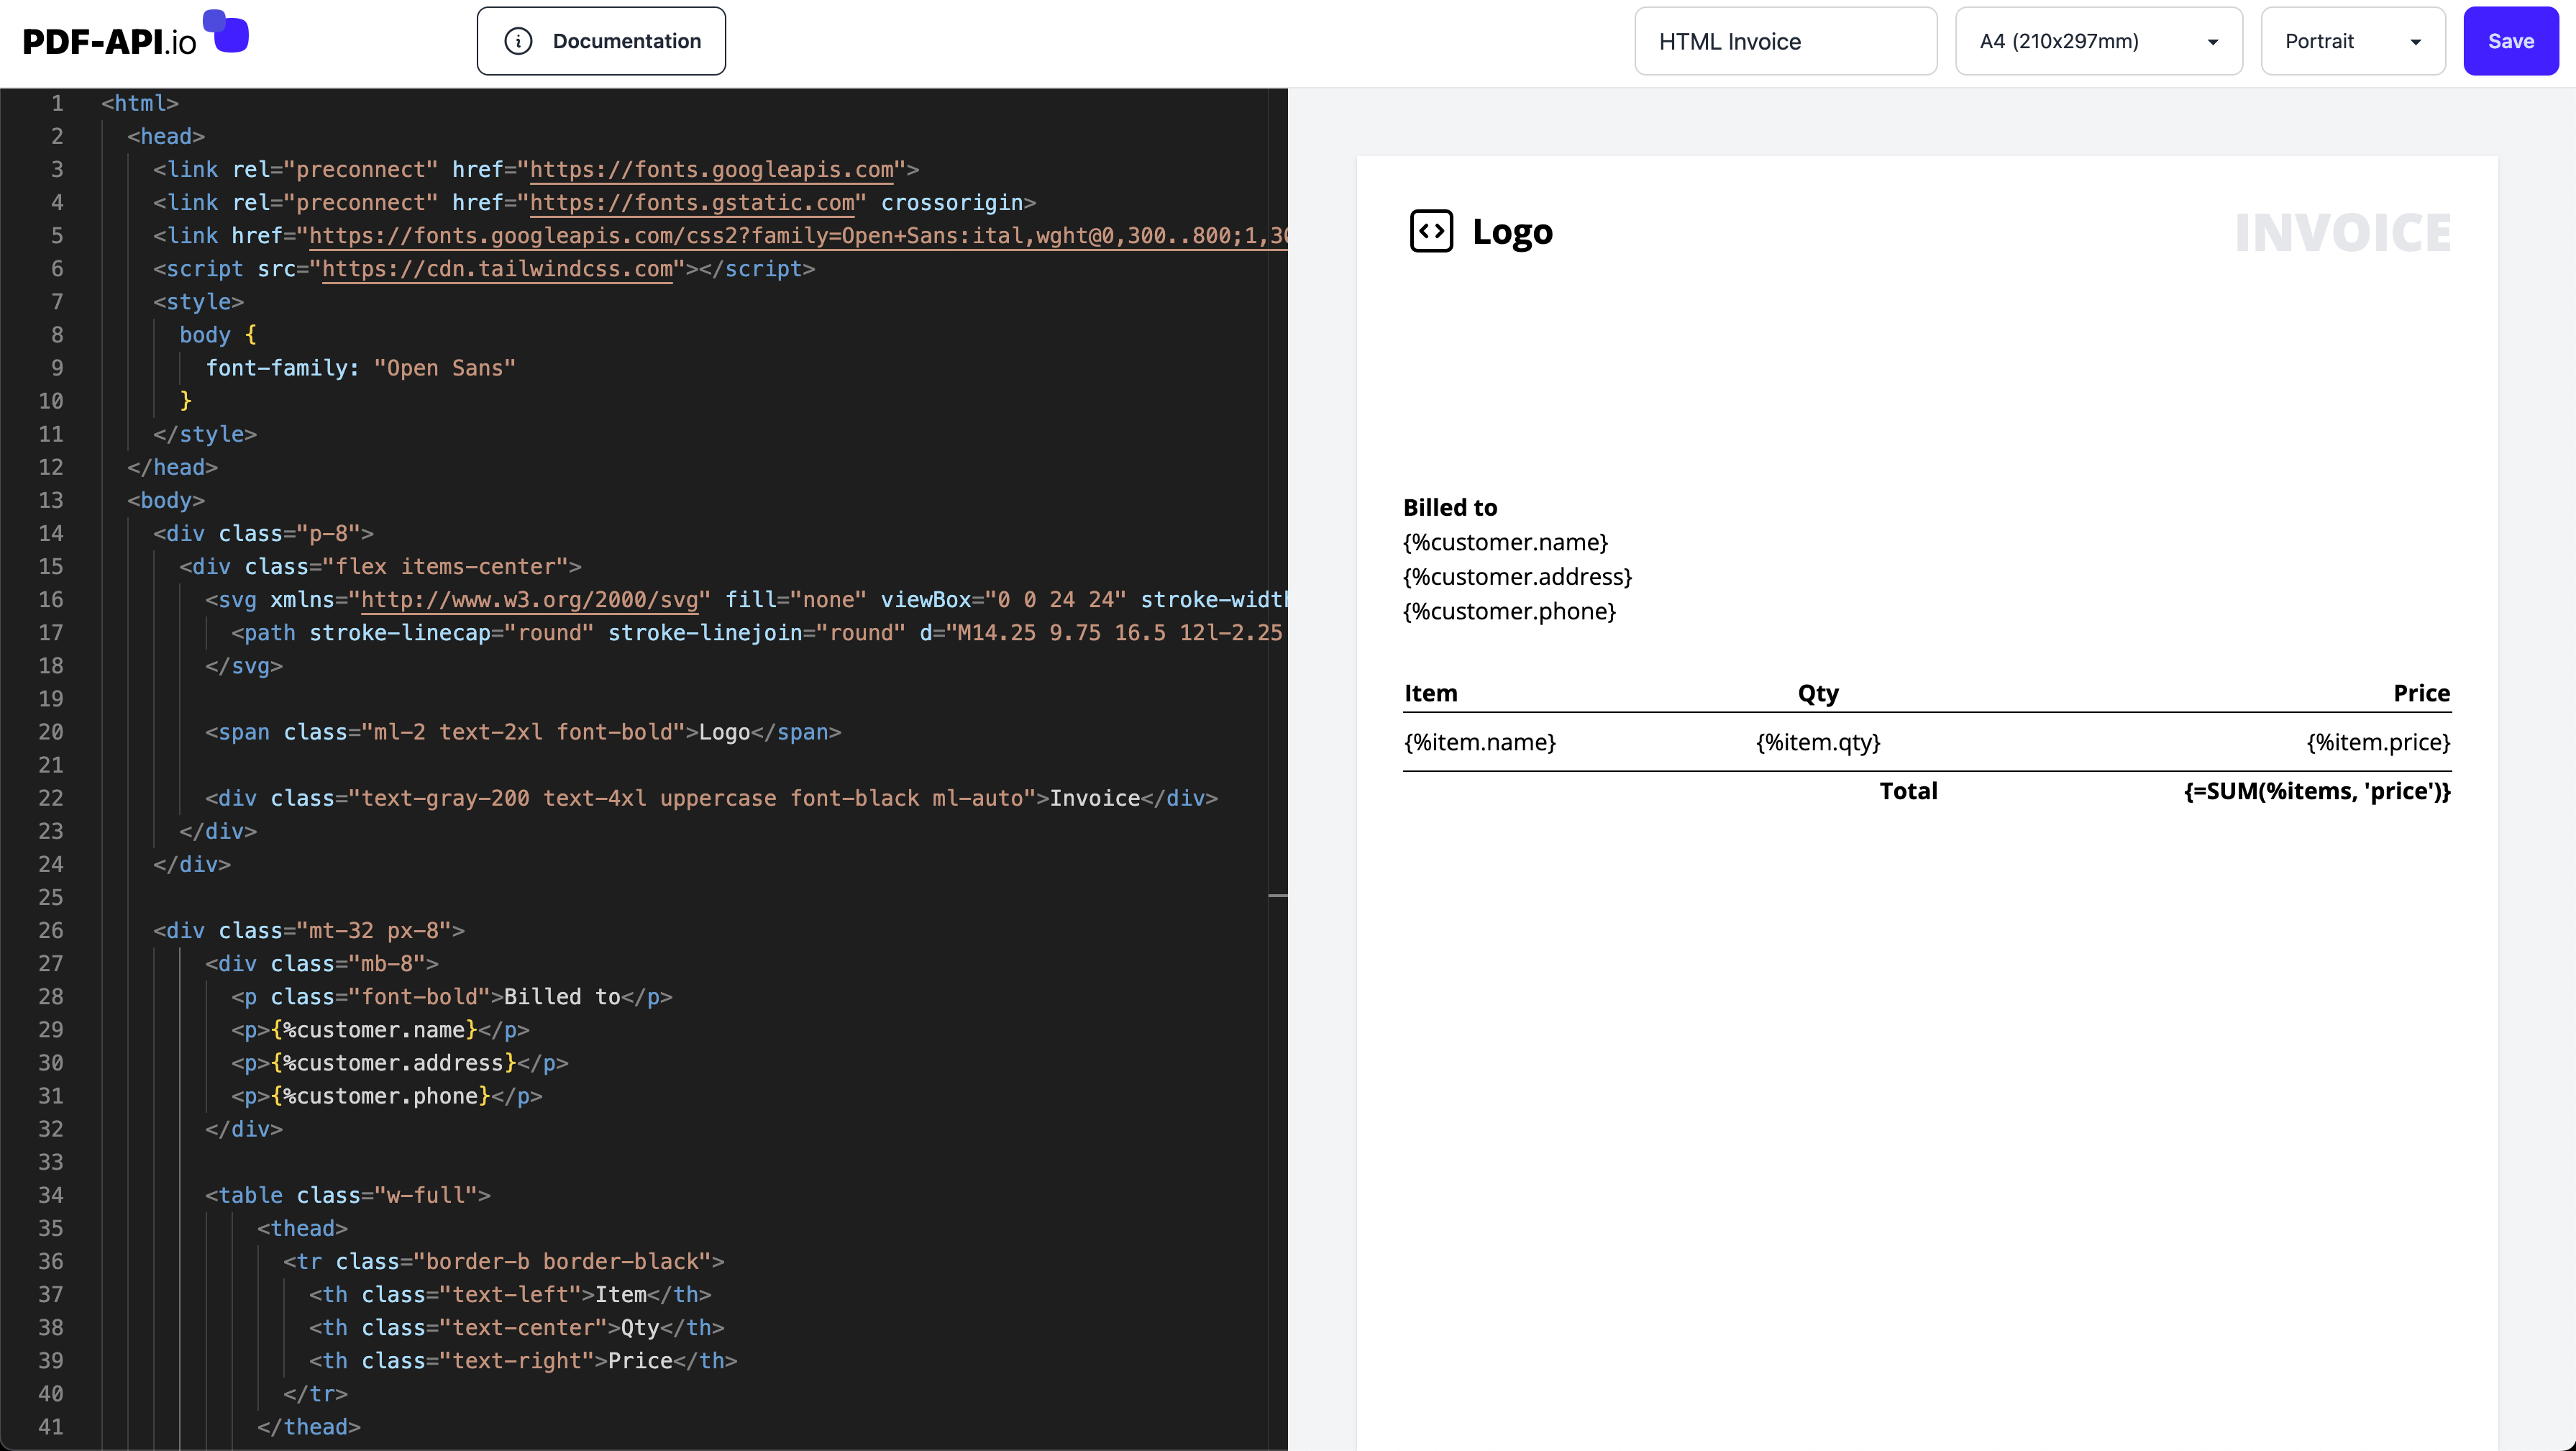2576x1451 pixels.
Task: Click the Billed to paragraph code line
Action: click(452, 997)
